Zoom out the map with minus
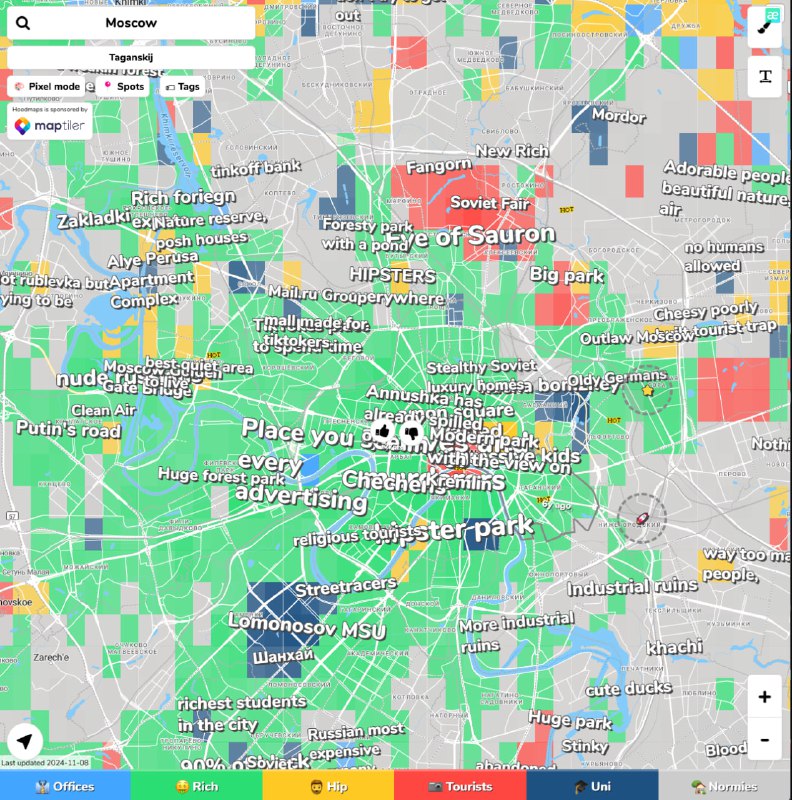Screen dimensions: 792x800 click(x=765, y=739)
